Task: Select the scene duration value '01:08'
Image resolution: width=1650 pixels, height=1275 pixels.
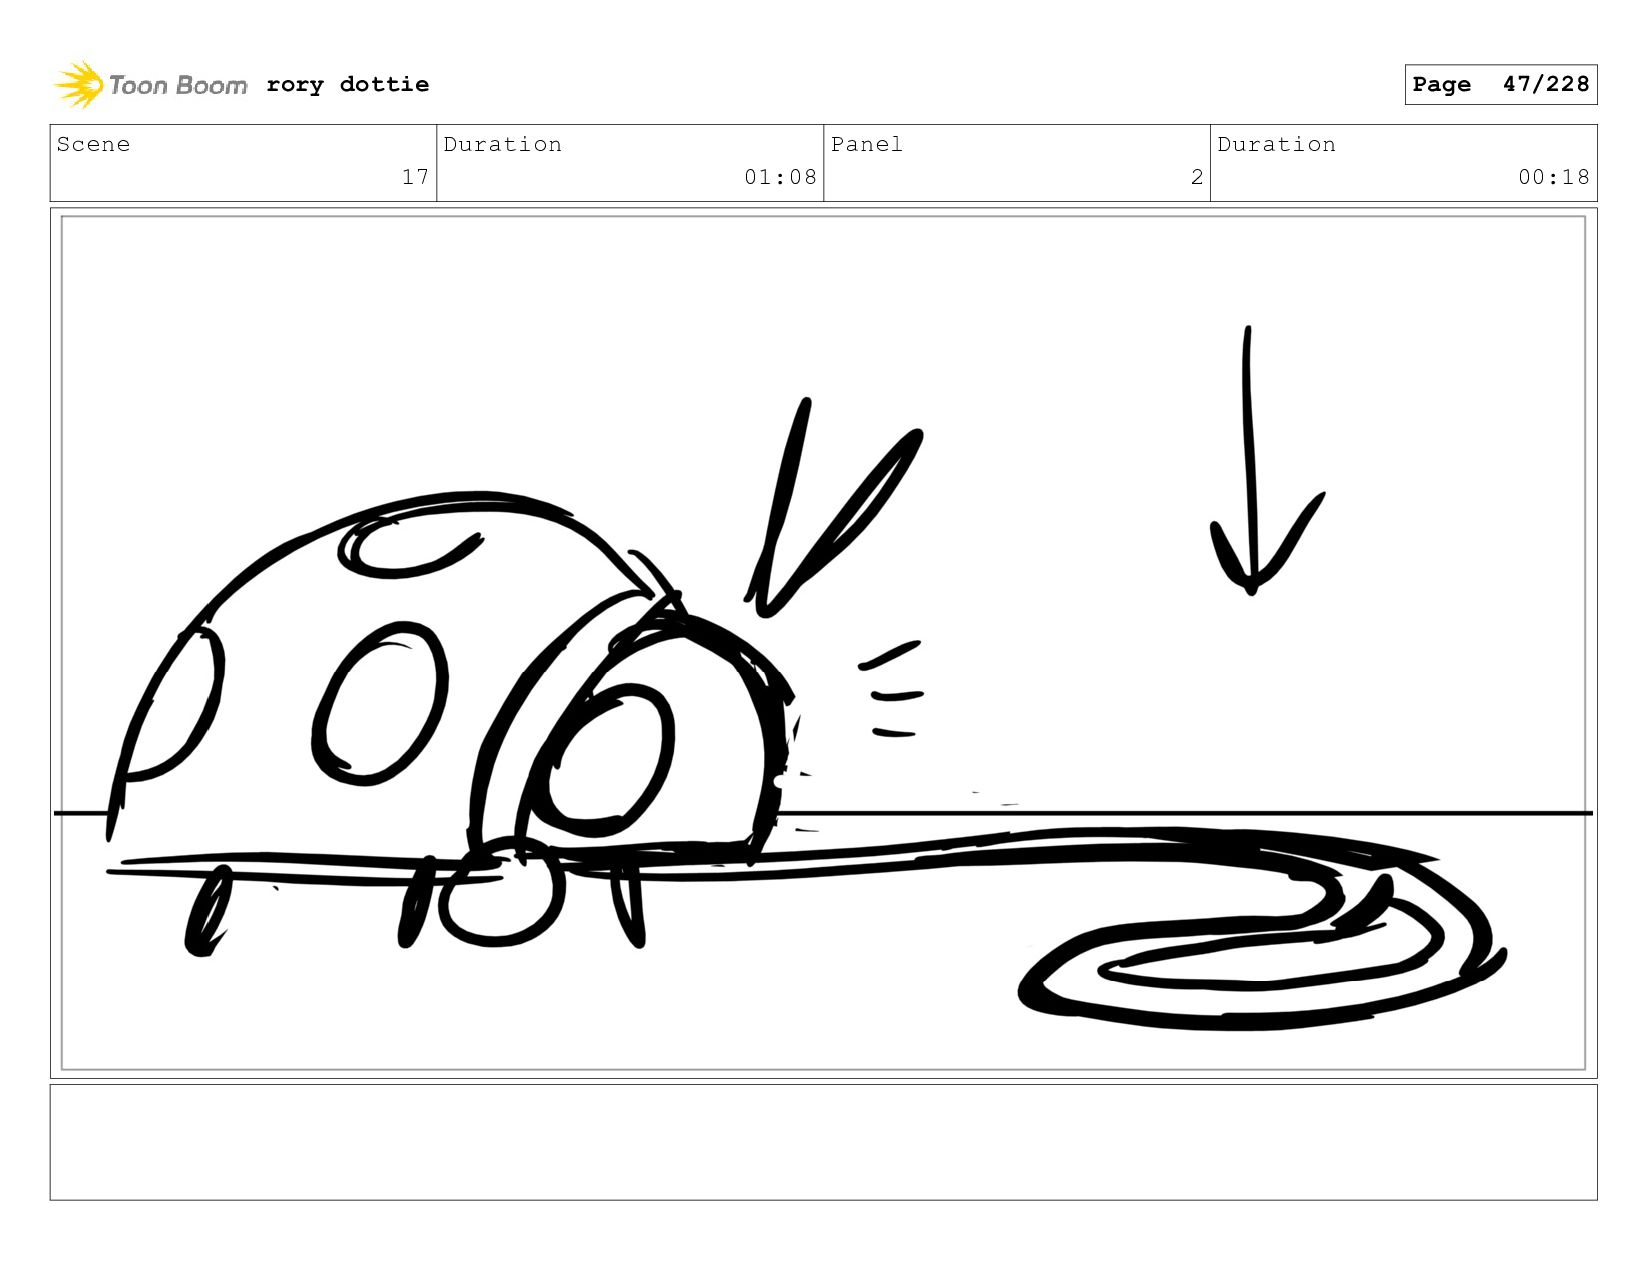Action: point(780,177)
